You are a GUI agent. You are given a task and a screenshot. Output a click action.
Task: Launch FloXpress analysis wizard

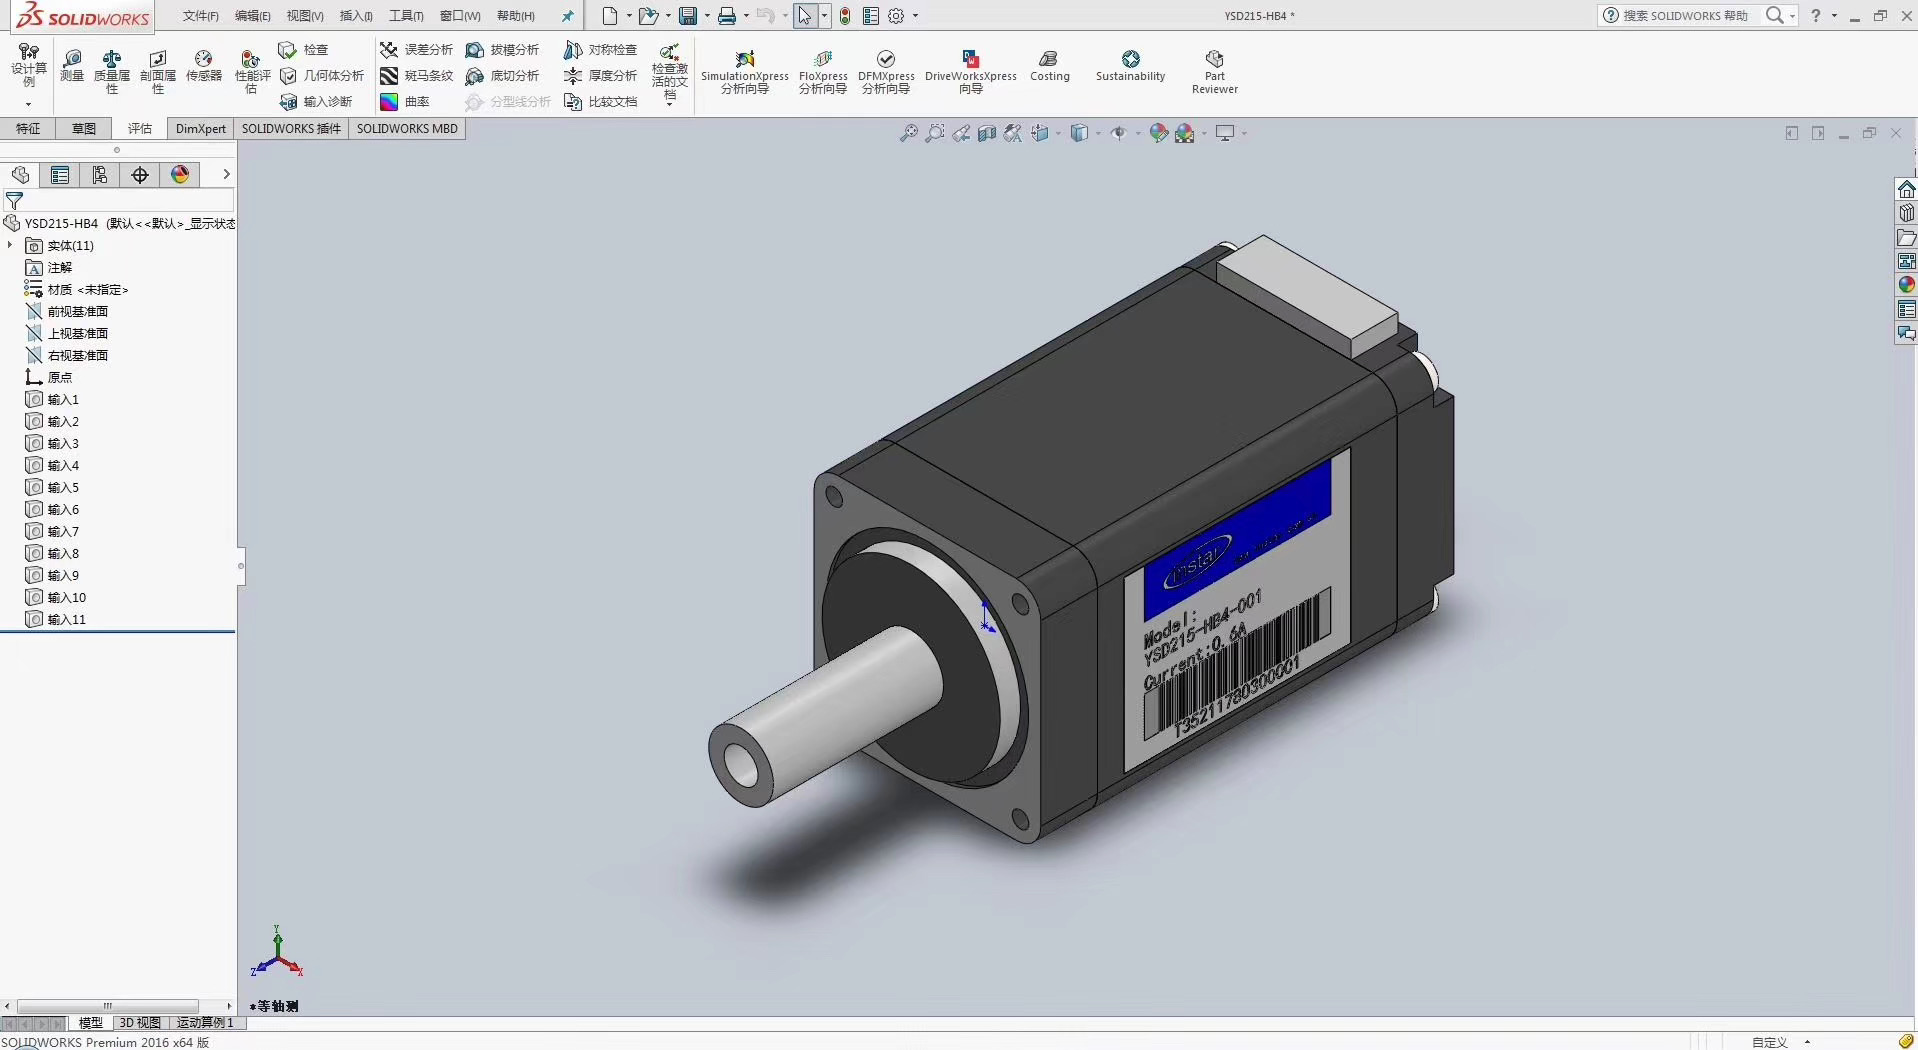tap(823, 72)
